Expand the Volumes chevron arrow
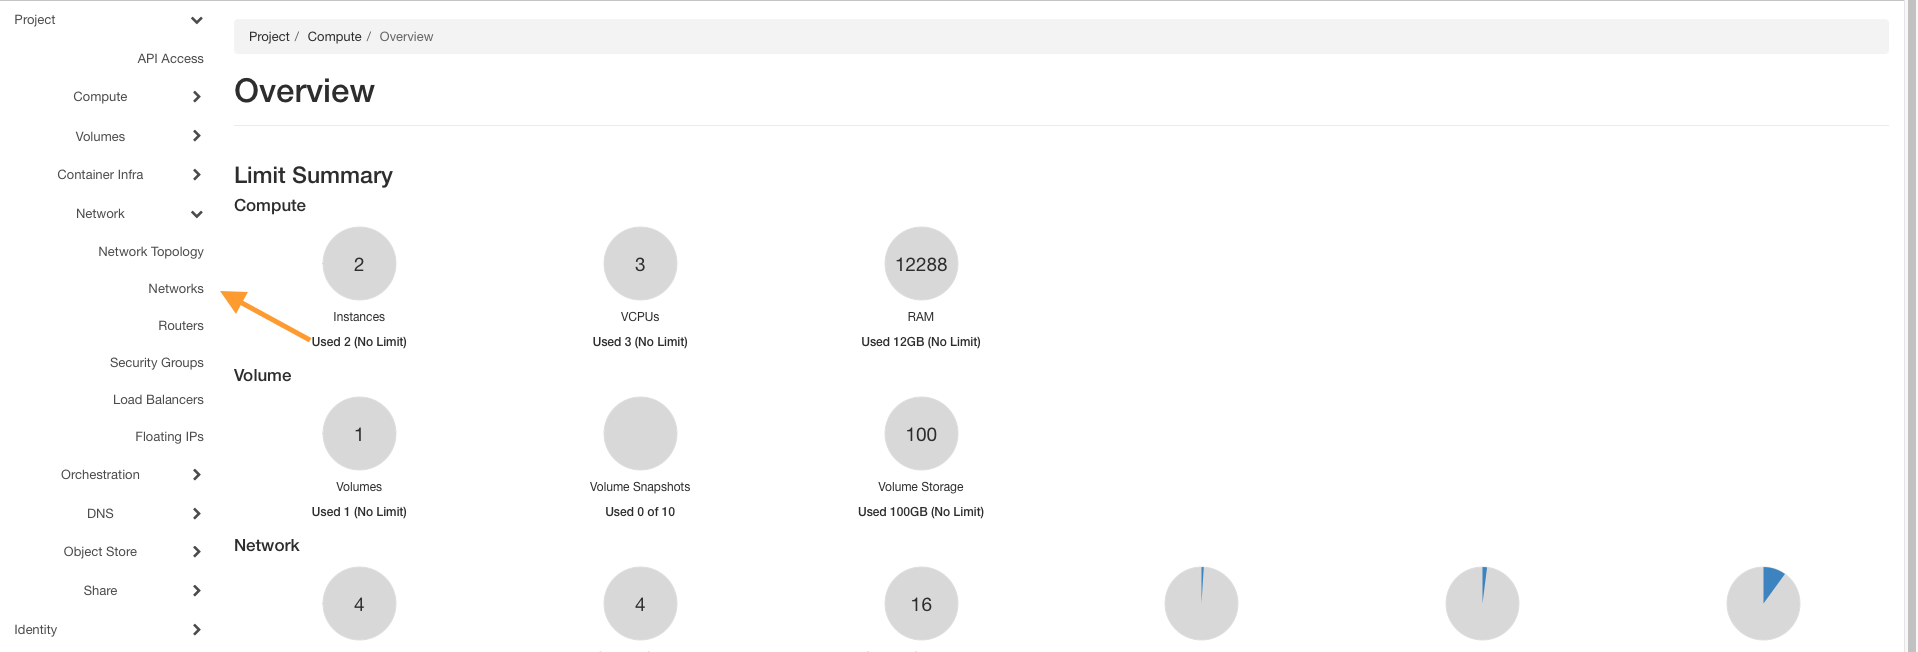Viewport: 1918px width, 652px height. click(196, 136)
